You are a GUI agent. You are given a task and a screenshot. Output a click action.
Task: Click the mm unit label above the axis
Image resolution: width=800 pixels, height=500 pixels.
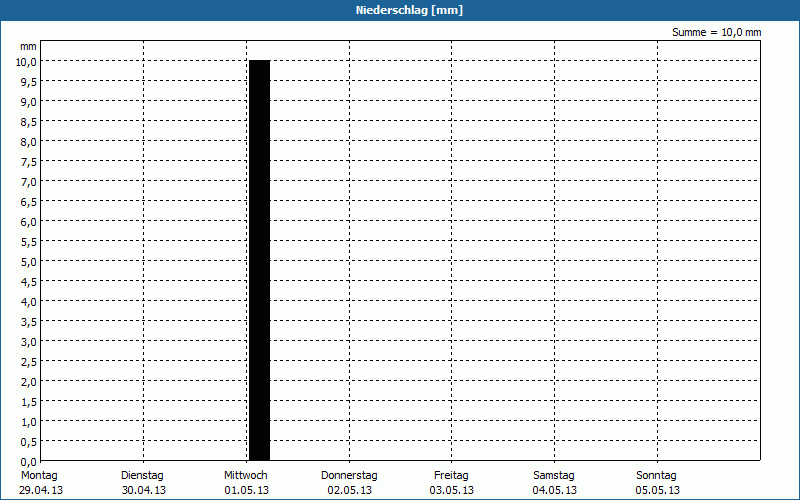pyautogui.click(x=28, y=46)
